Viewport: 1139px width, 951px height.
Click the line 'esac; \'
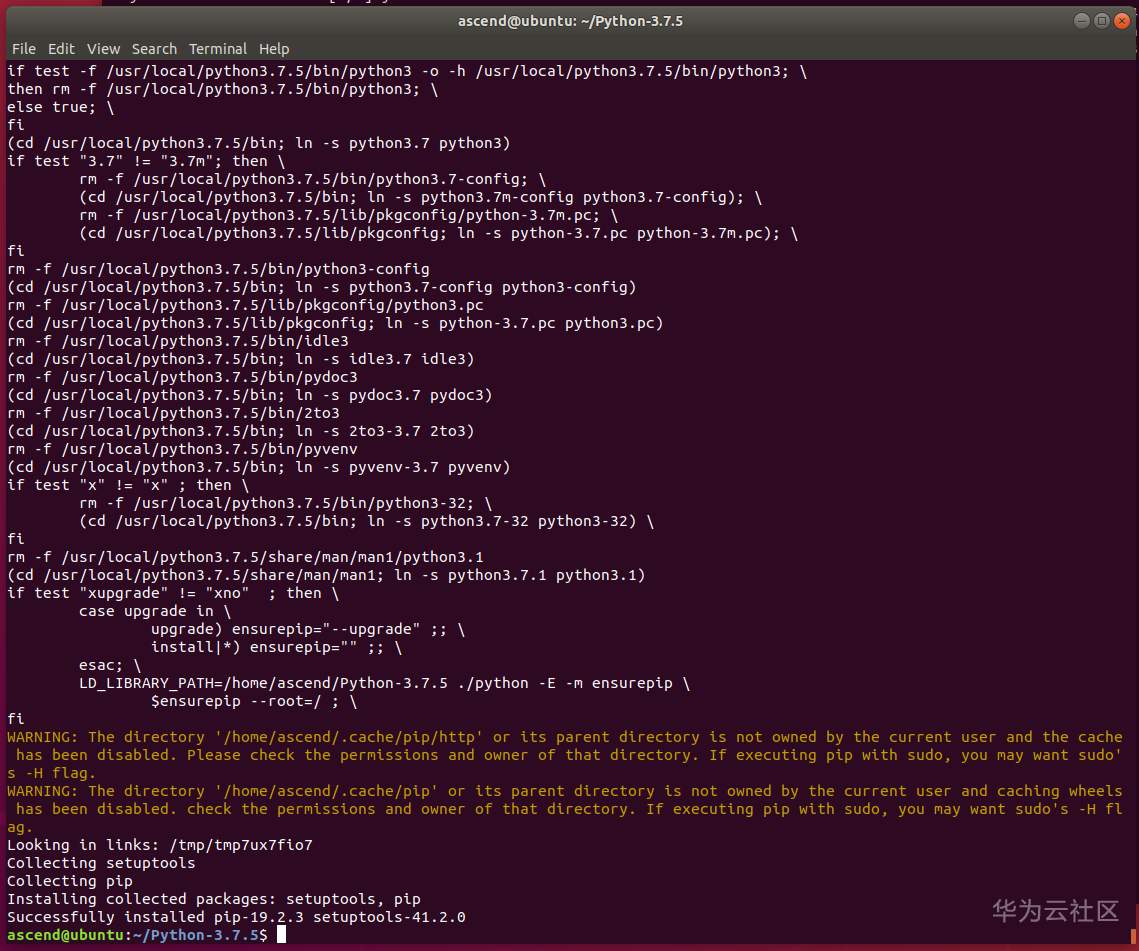(110, 665)
